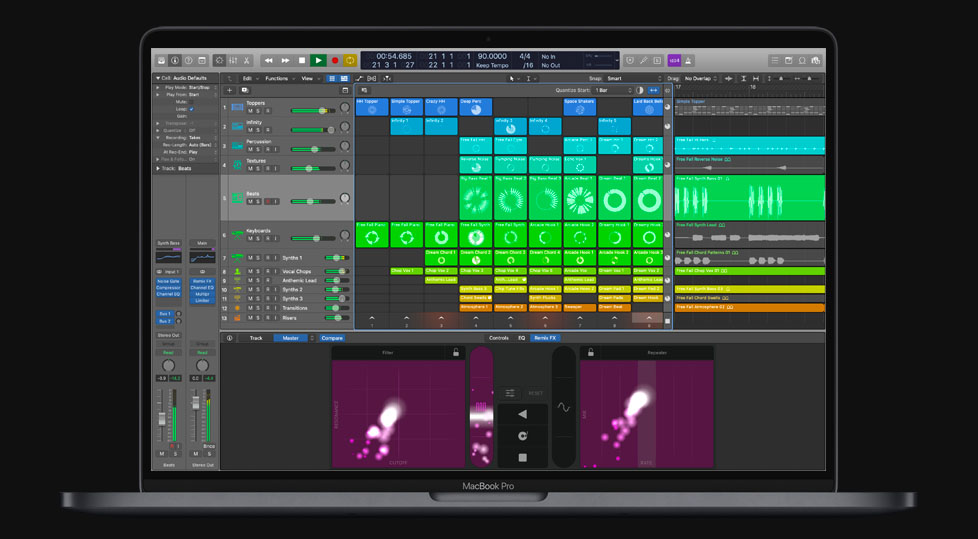Open the Quantize Start 1 Bar dropdown
Viewport: 978px width, 539px height.
tap(614, 90)
